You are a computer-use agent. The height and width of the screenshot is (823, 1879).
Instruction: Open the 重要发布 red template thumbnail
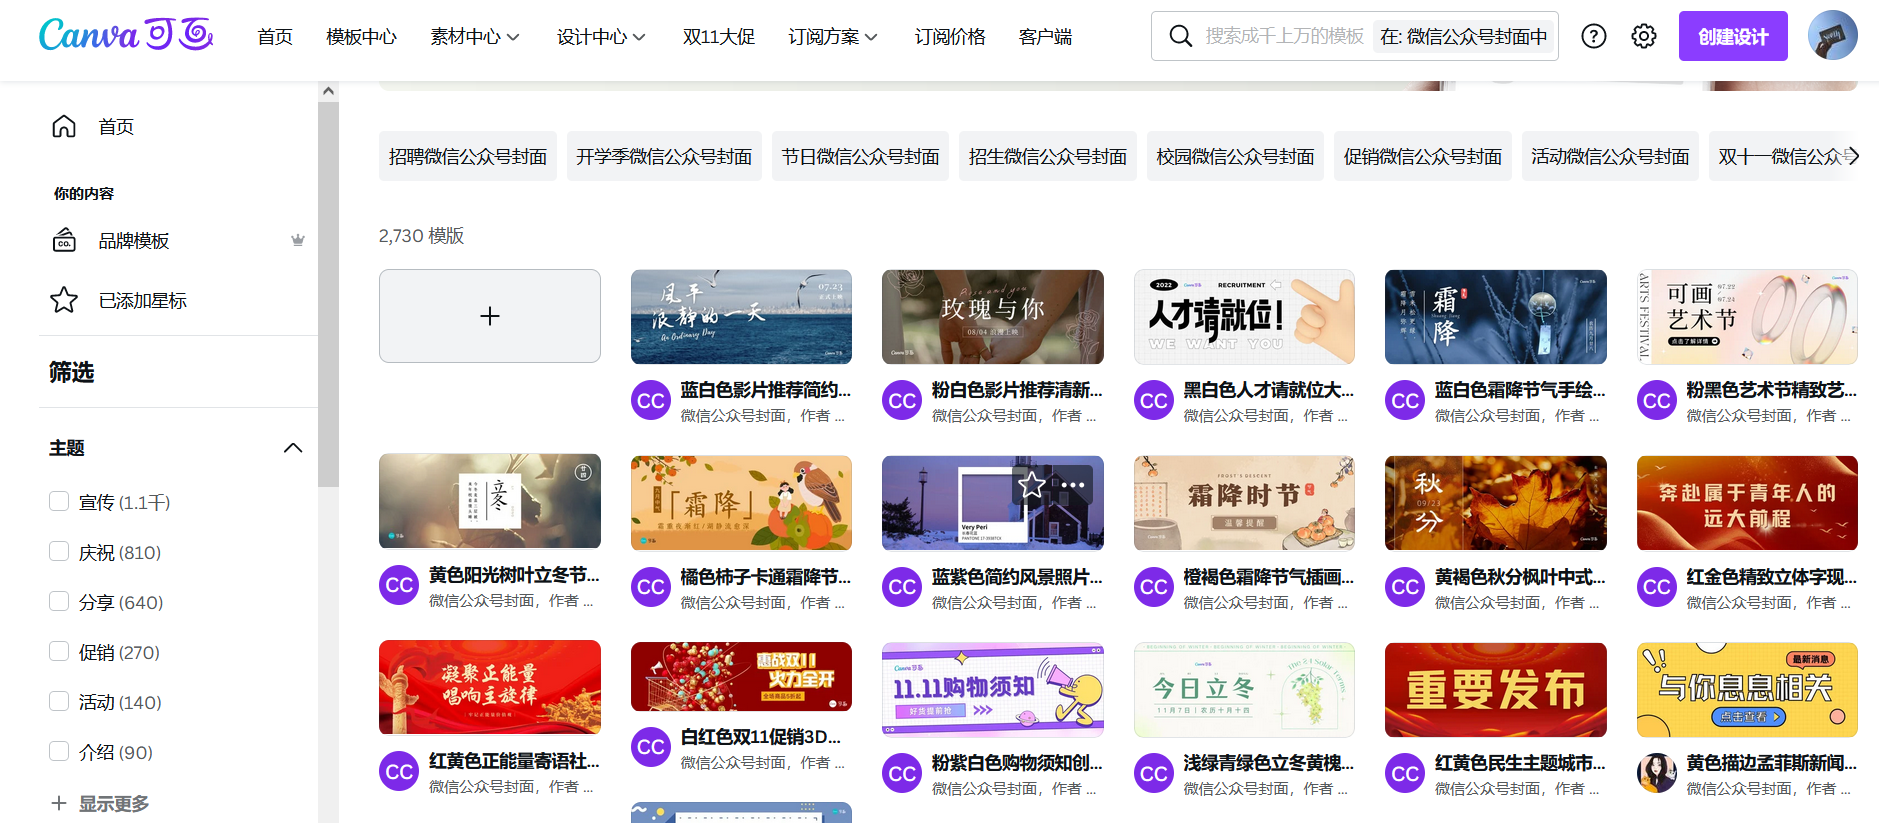[1496, 690]
